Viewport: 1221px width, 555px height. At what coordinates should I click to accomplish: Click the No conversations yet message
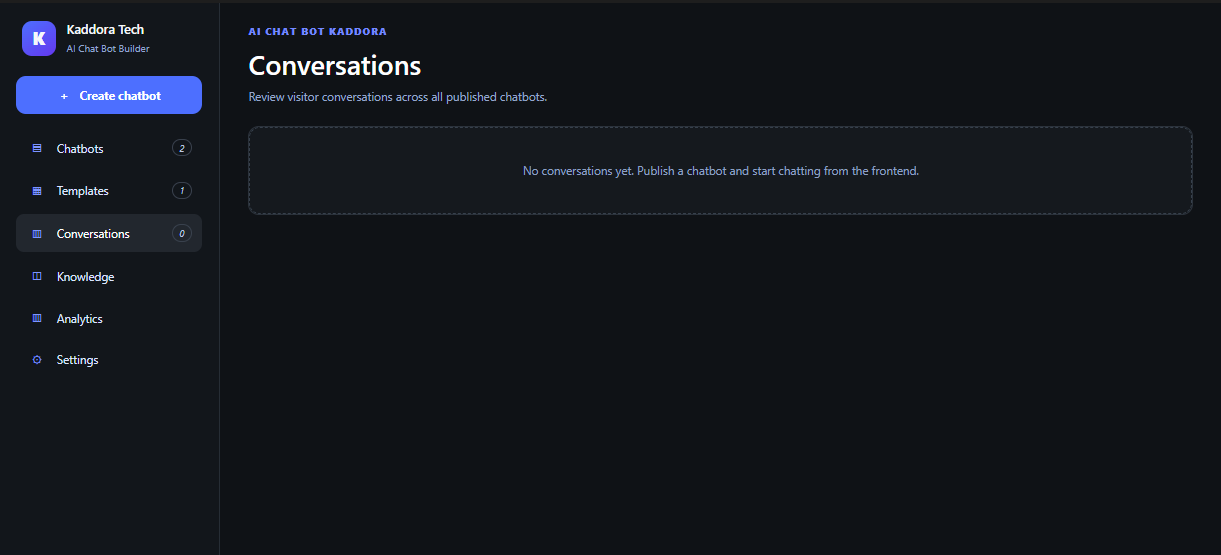click(721, 171)
